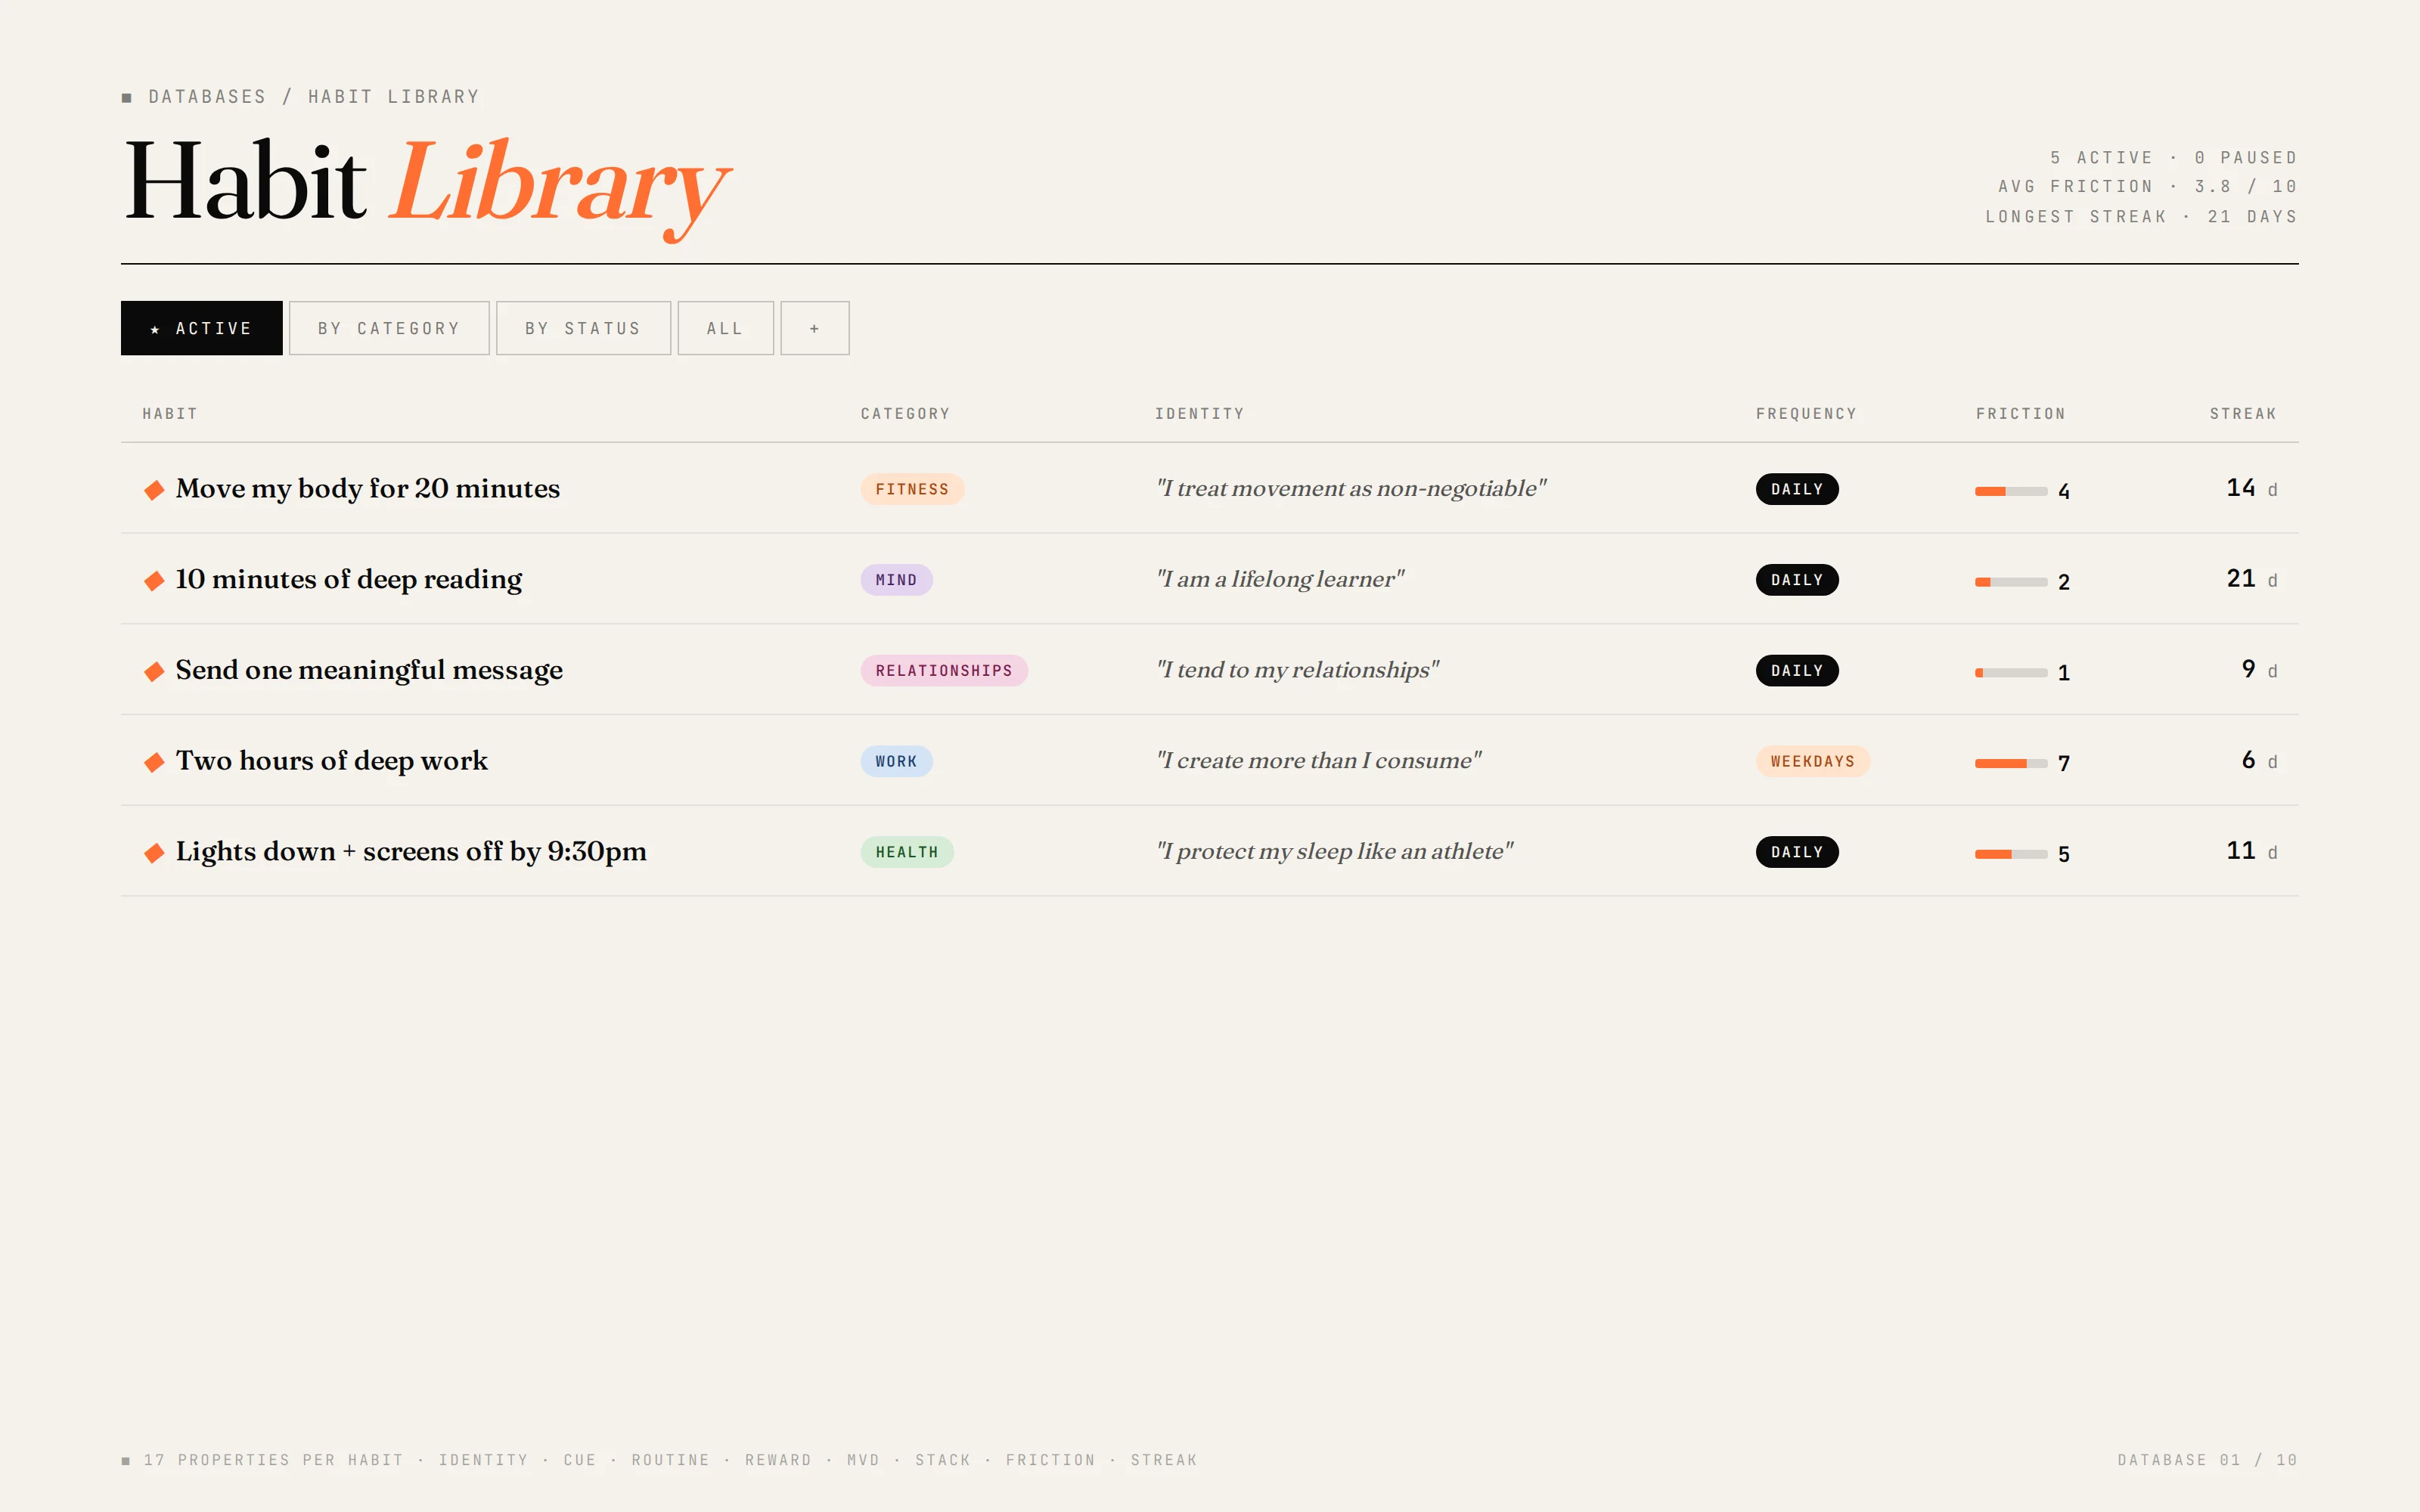
Task: Click the WEEKDAYS frequency badge
Action: tap(1813, 761)
